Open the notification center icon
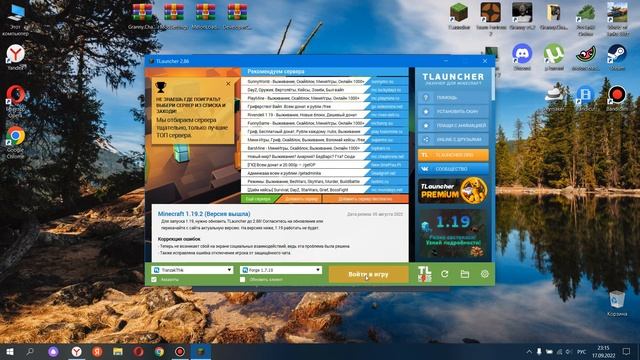Viewport: 640px width, 360px height. [x=627, y=351]
